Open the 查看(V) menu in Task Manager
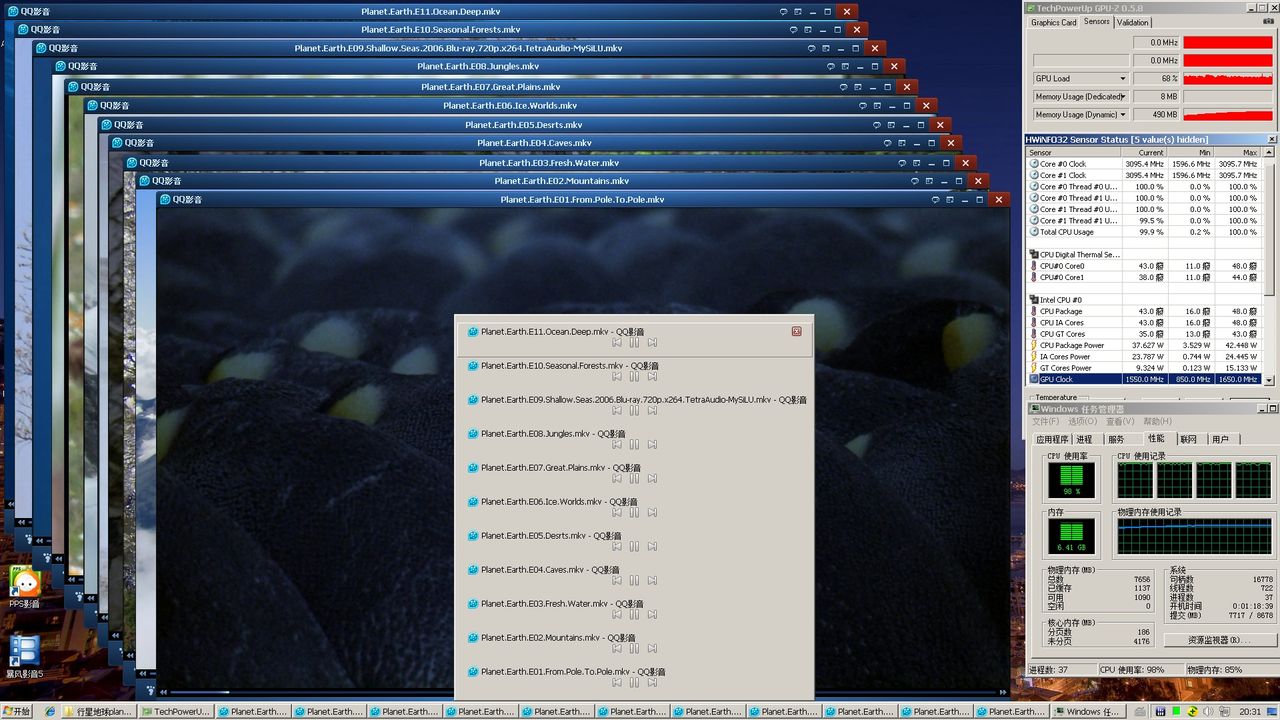 click(1121, 422)
